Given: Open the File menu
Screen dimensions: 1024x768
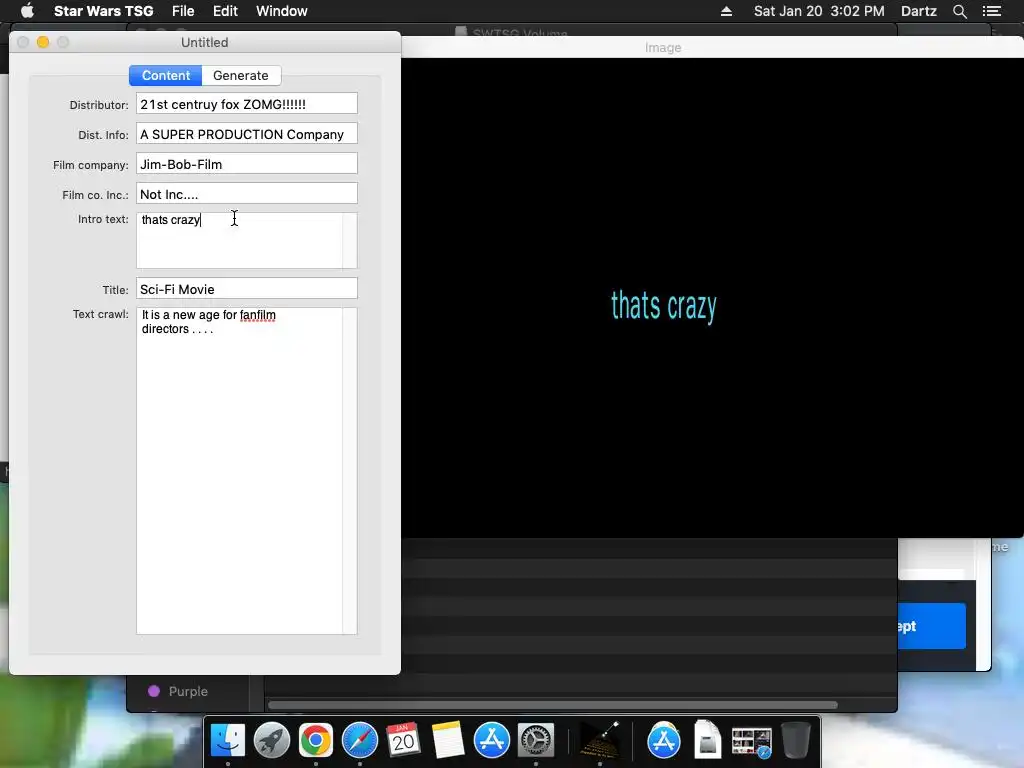Looking at the screenshot, I should pyautogui.click(x=183, y=11).
